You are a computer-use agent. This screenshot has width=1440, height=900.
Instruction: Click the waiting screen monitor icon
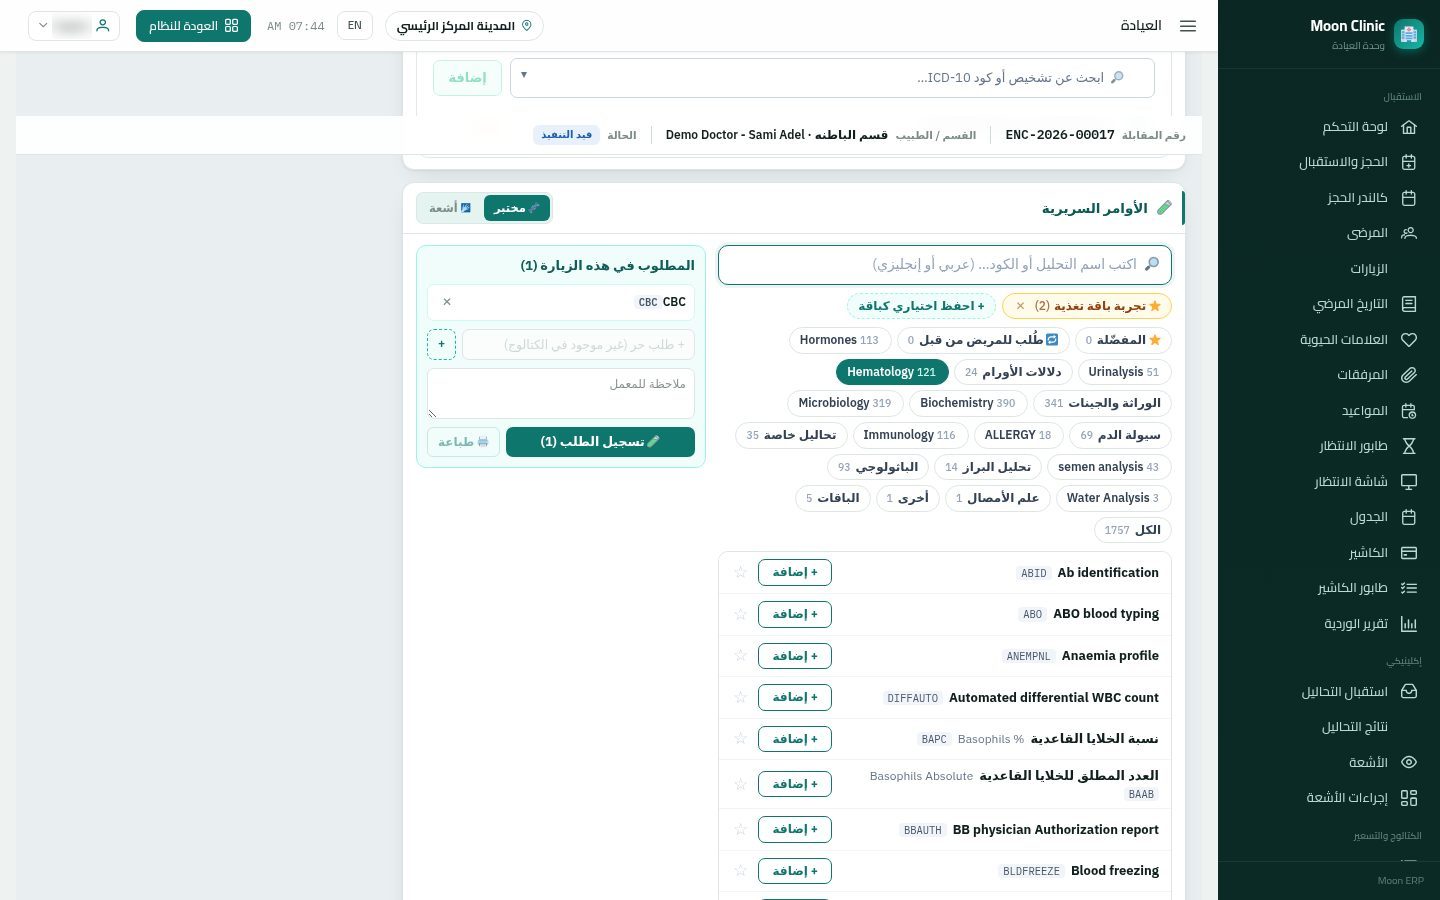(1409, 482)
